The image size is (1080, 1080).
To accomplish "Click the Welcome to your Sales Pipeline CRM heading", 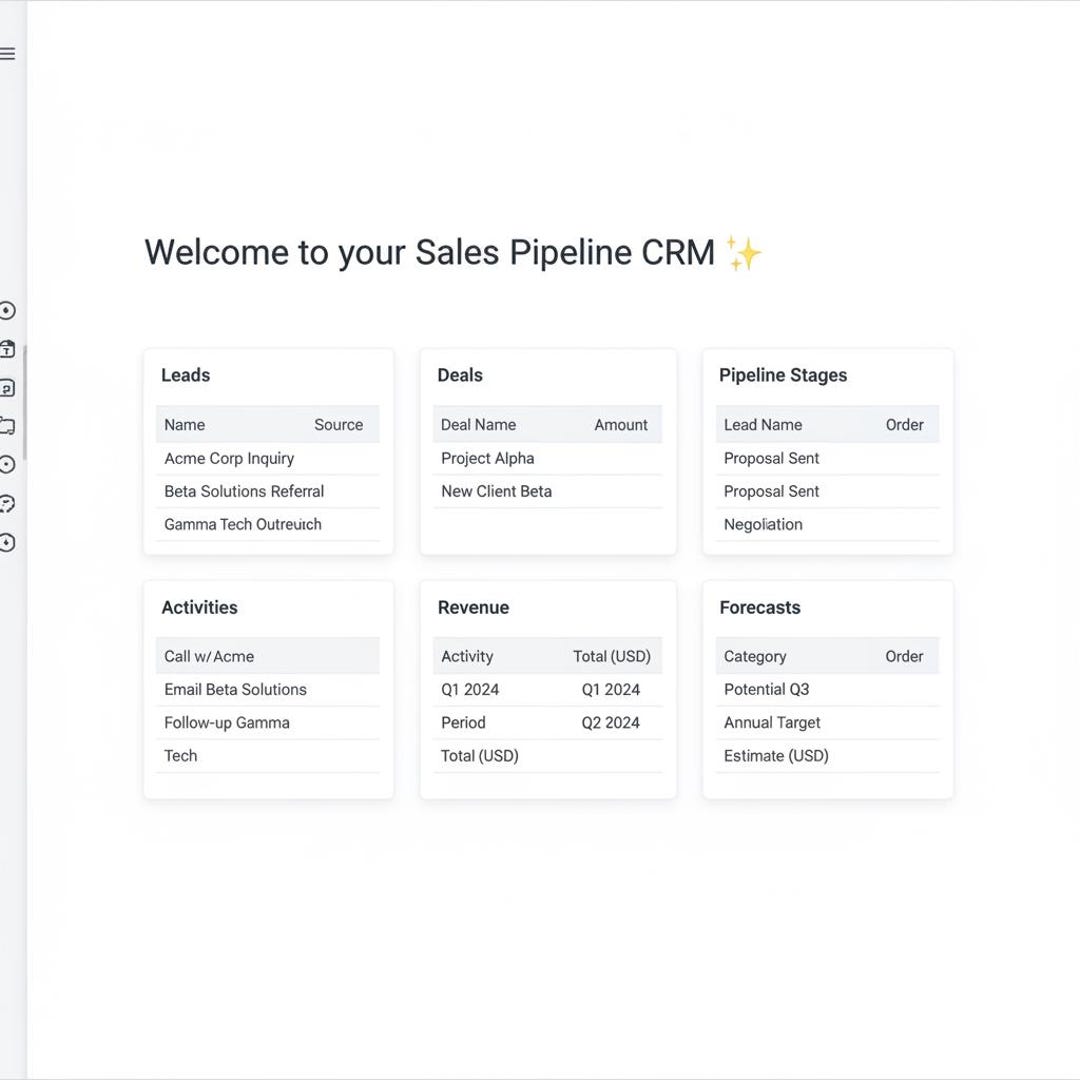I will pyautogui.click(x=430, y=253).
